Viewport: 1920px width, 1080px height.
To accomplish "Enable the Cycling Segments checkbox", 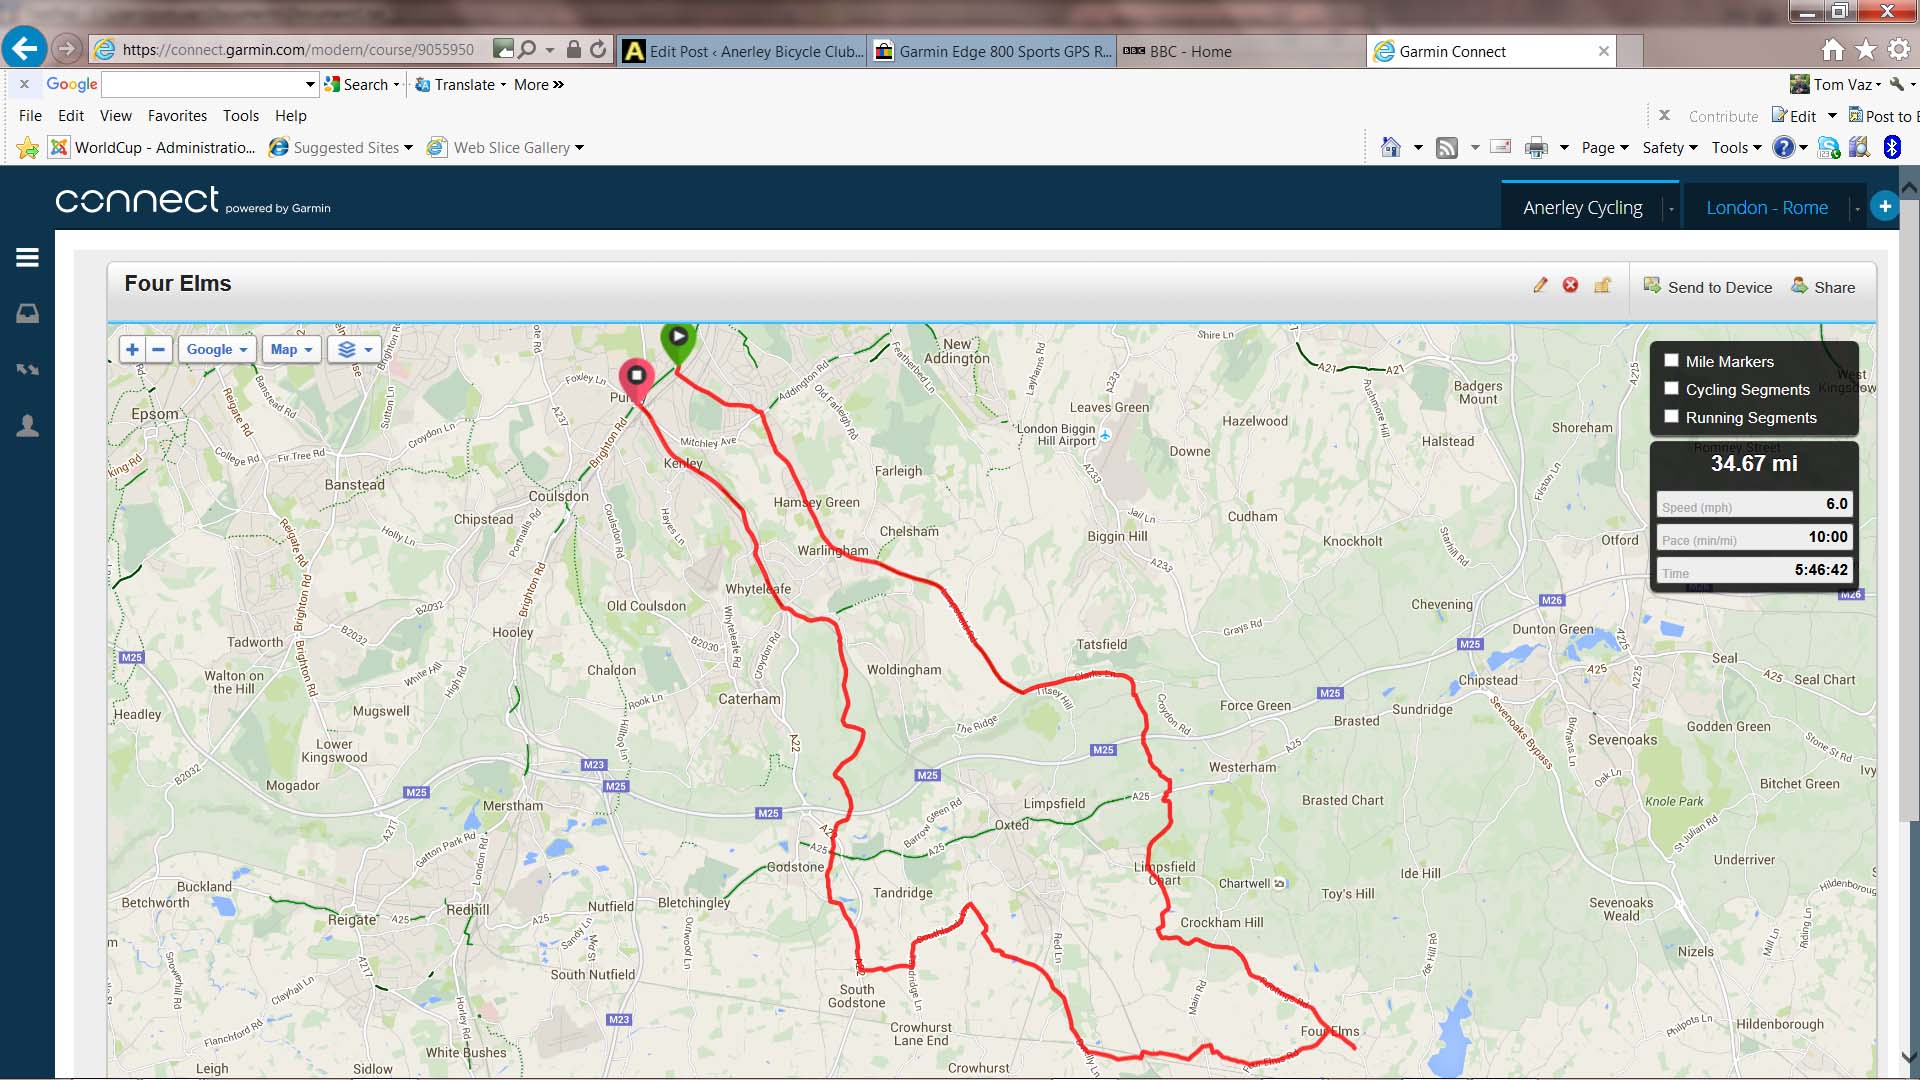I will coord(1671,389).
